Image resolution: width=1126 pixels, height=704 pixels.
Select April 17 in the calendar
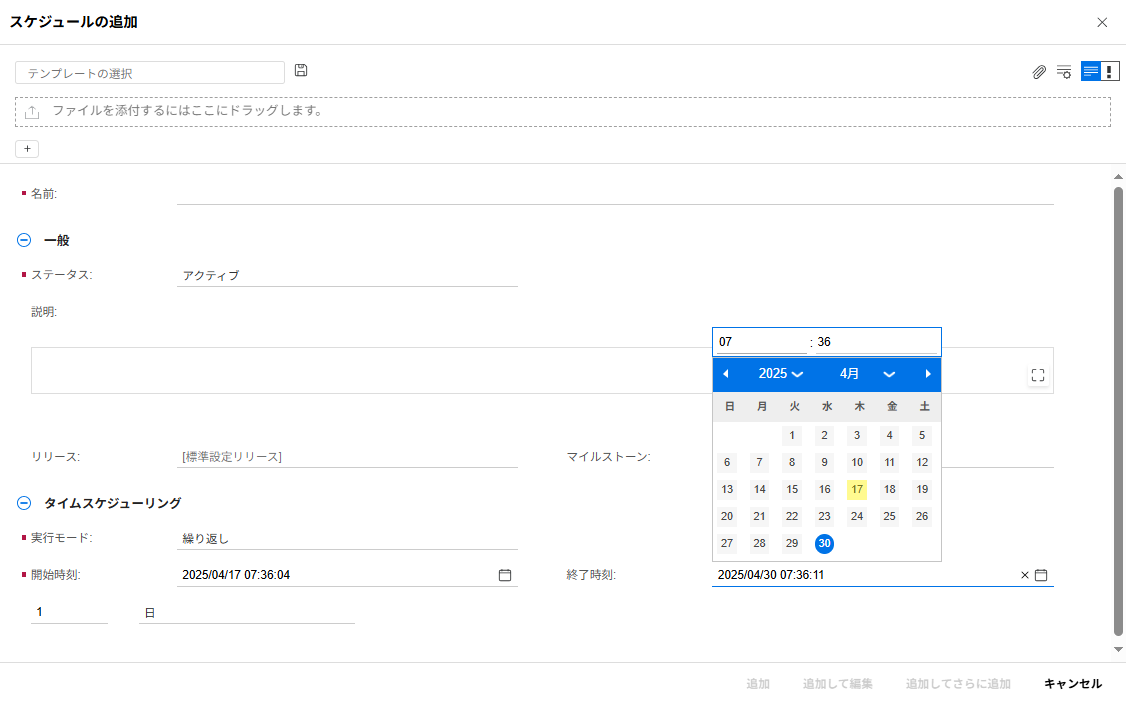click(857, 489)
